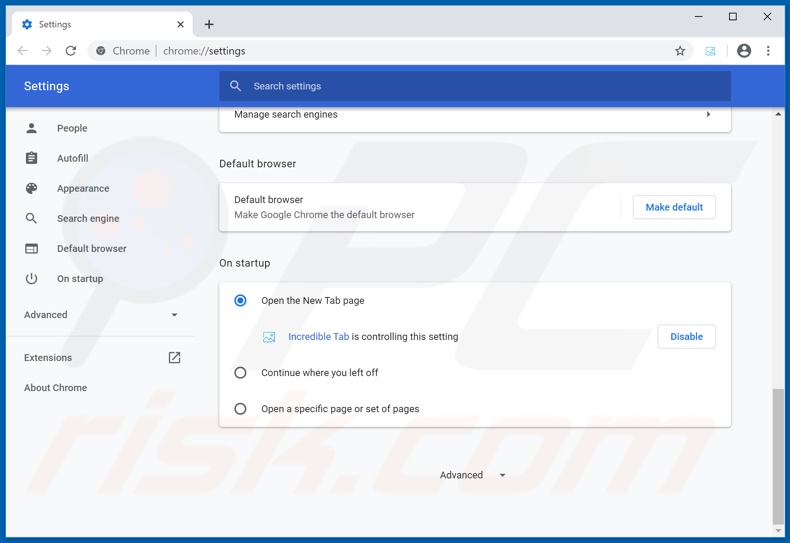Viewport: 790px width, 543px height.
Task: Reload the settings page
Action: pos(71,51)
